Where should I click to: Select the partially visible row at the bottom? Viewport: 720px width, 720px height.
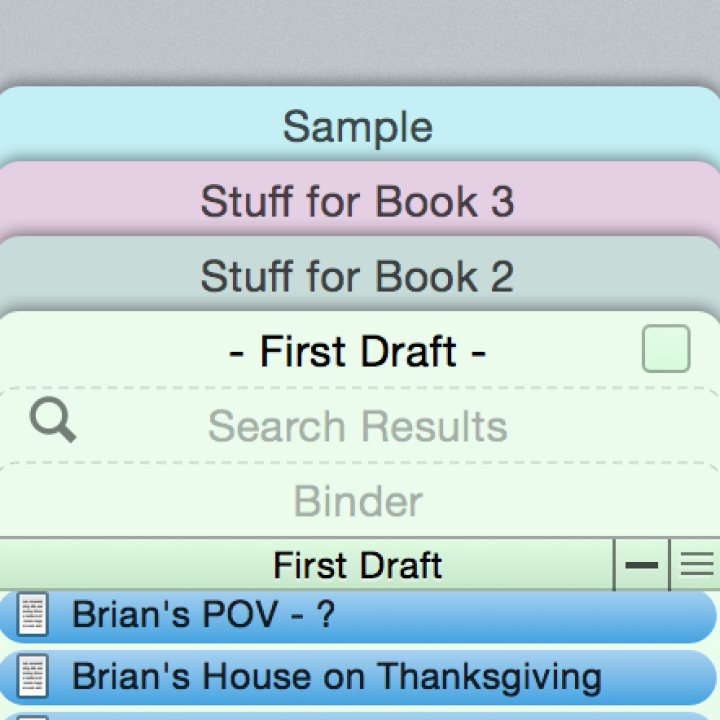360,716
